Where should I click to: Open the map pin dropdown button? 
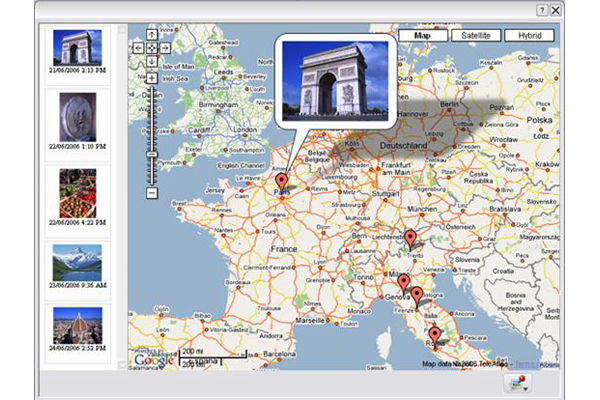click(518, 383)
